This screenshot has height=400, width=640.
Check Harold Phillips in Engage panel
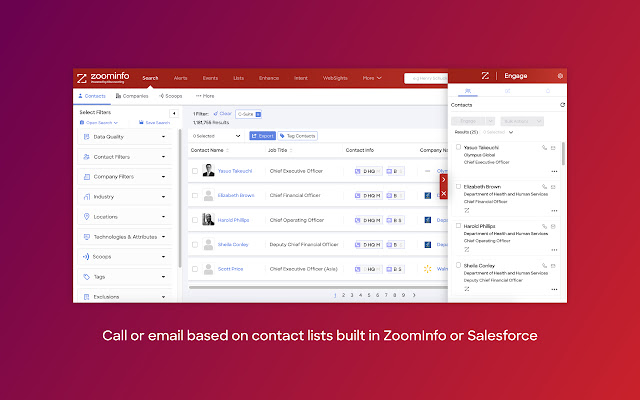click(458, 225)
